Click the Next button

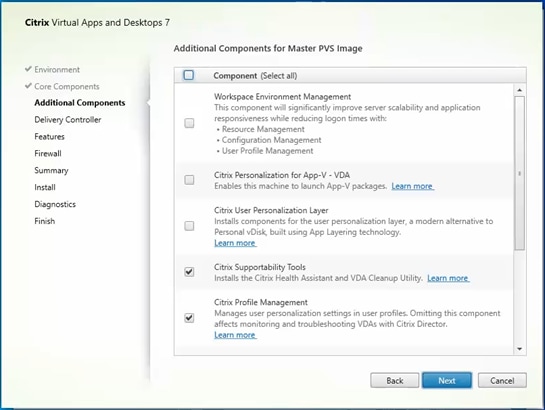[447, 380]
